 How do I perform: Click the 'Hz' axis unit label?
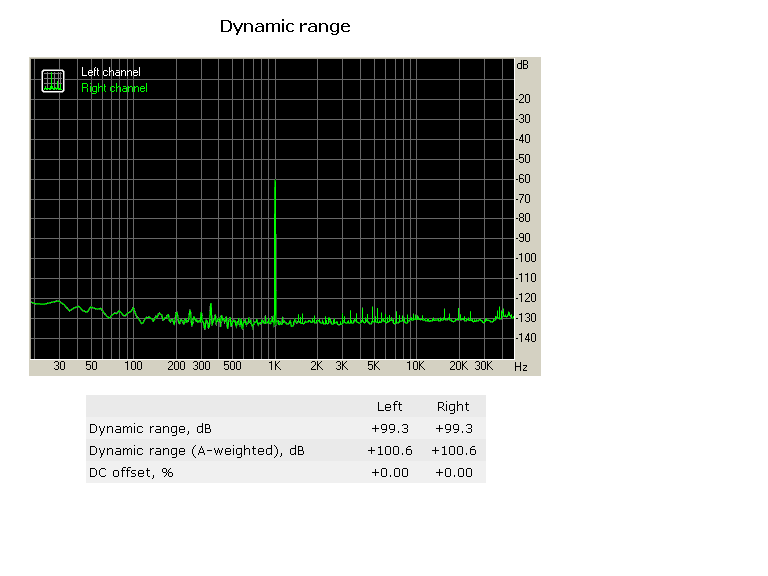[521, 367]
